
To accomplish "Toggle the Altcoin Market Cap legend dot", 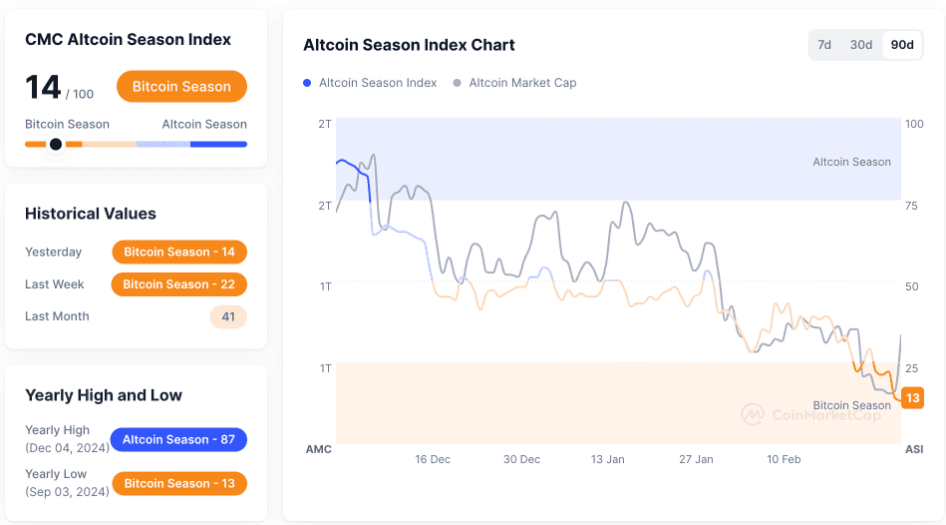I will pos(457,83).
